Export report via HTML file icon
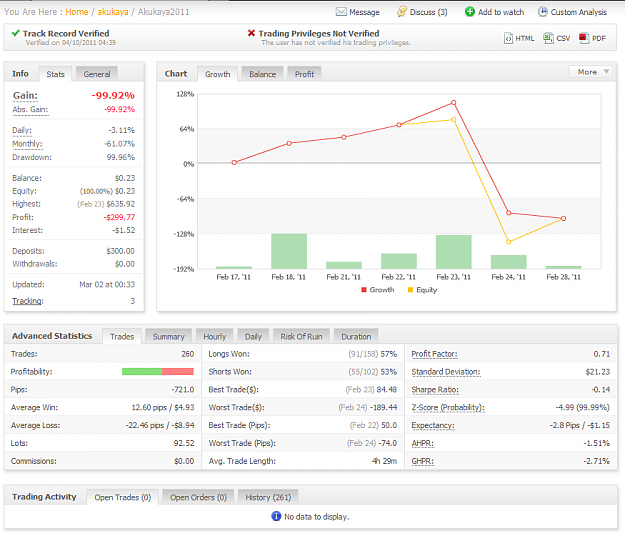This screenshot has width=625, height=541. pos(508,38)
